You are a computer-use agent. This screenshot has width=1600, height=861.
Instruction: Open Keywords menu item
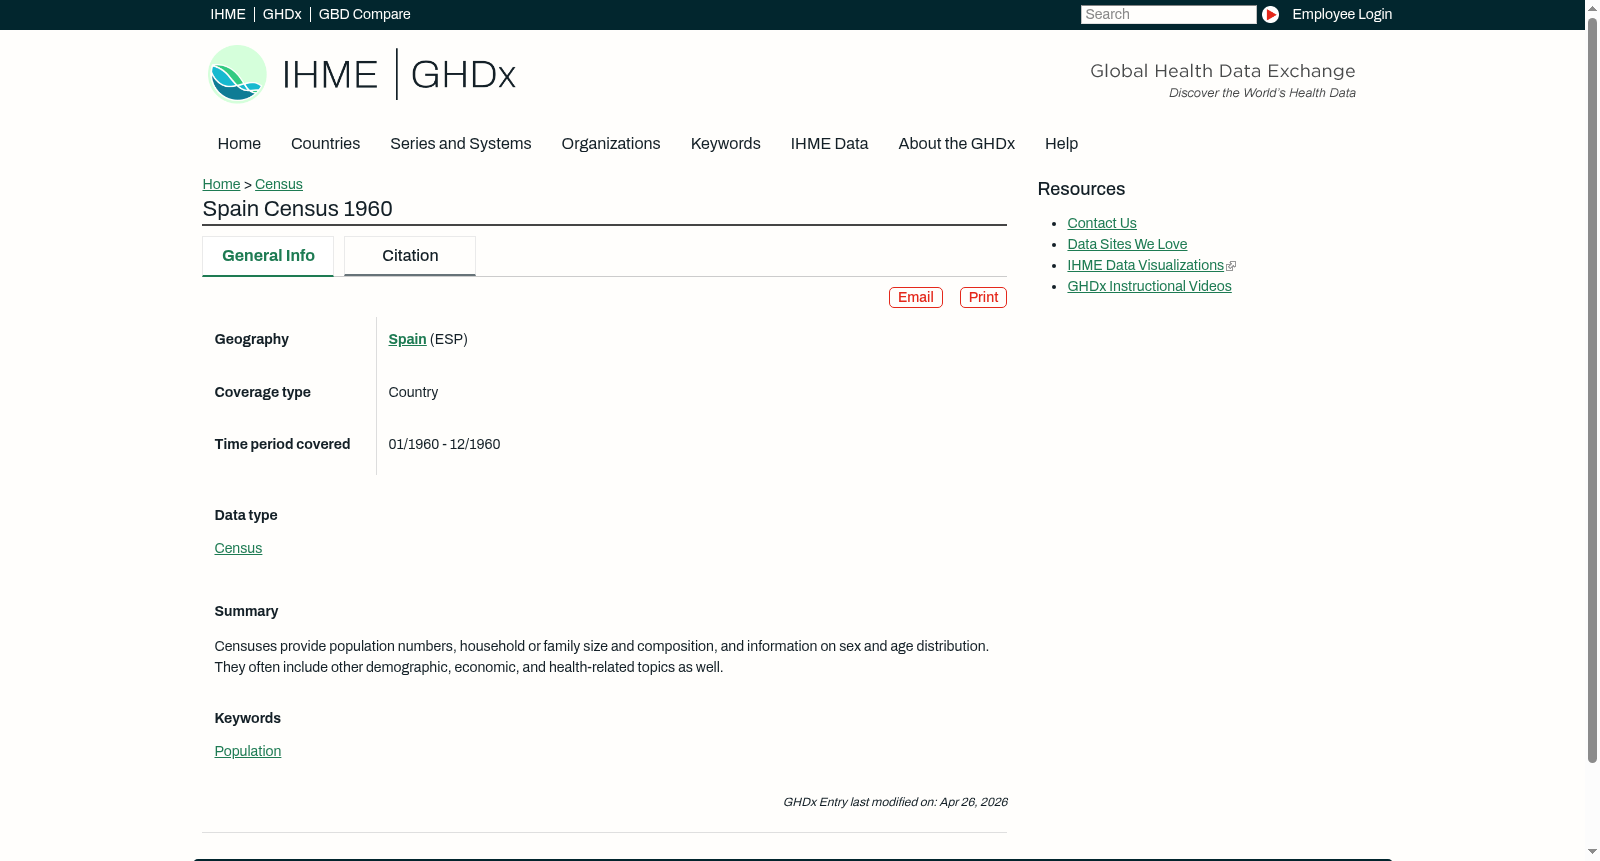[x=725, y=144]
